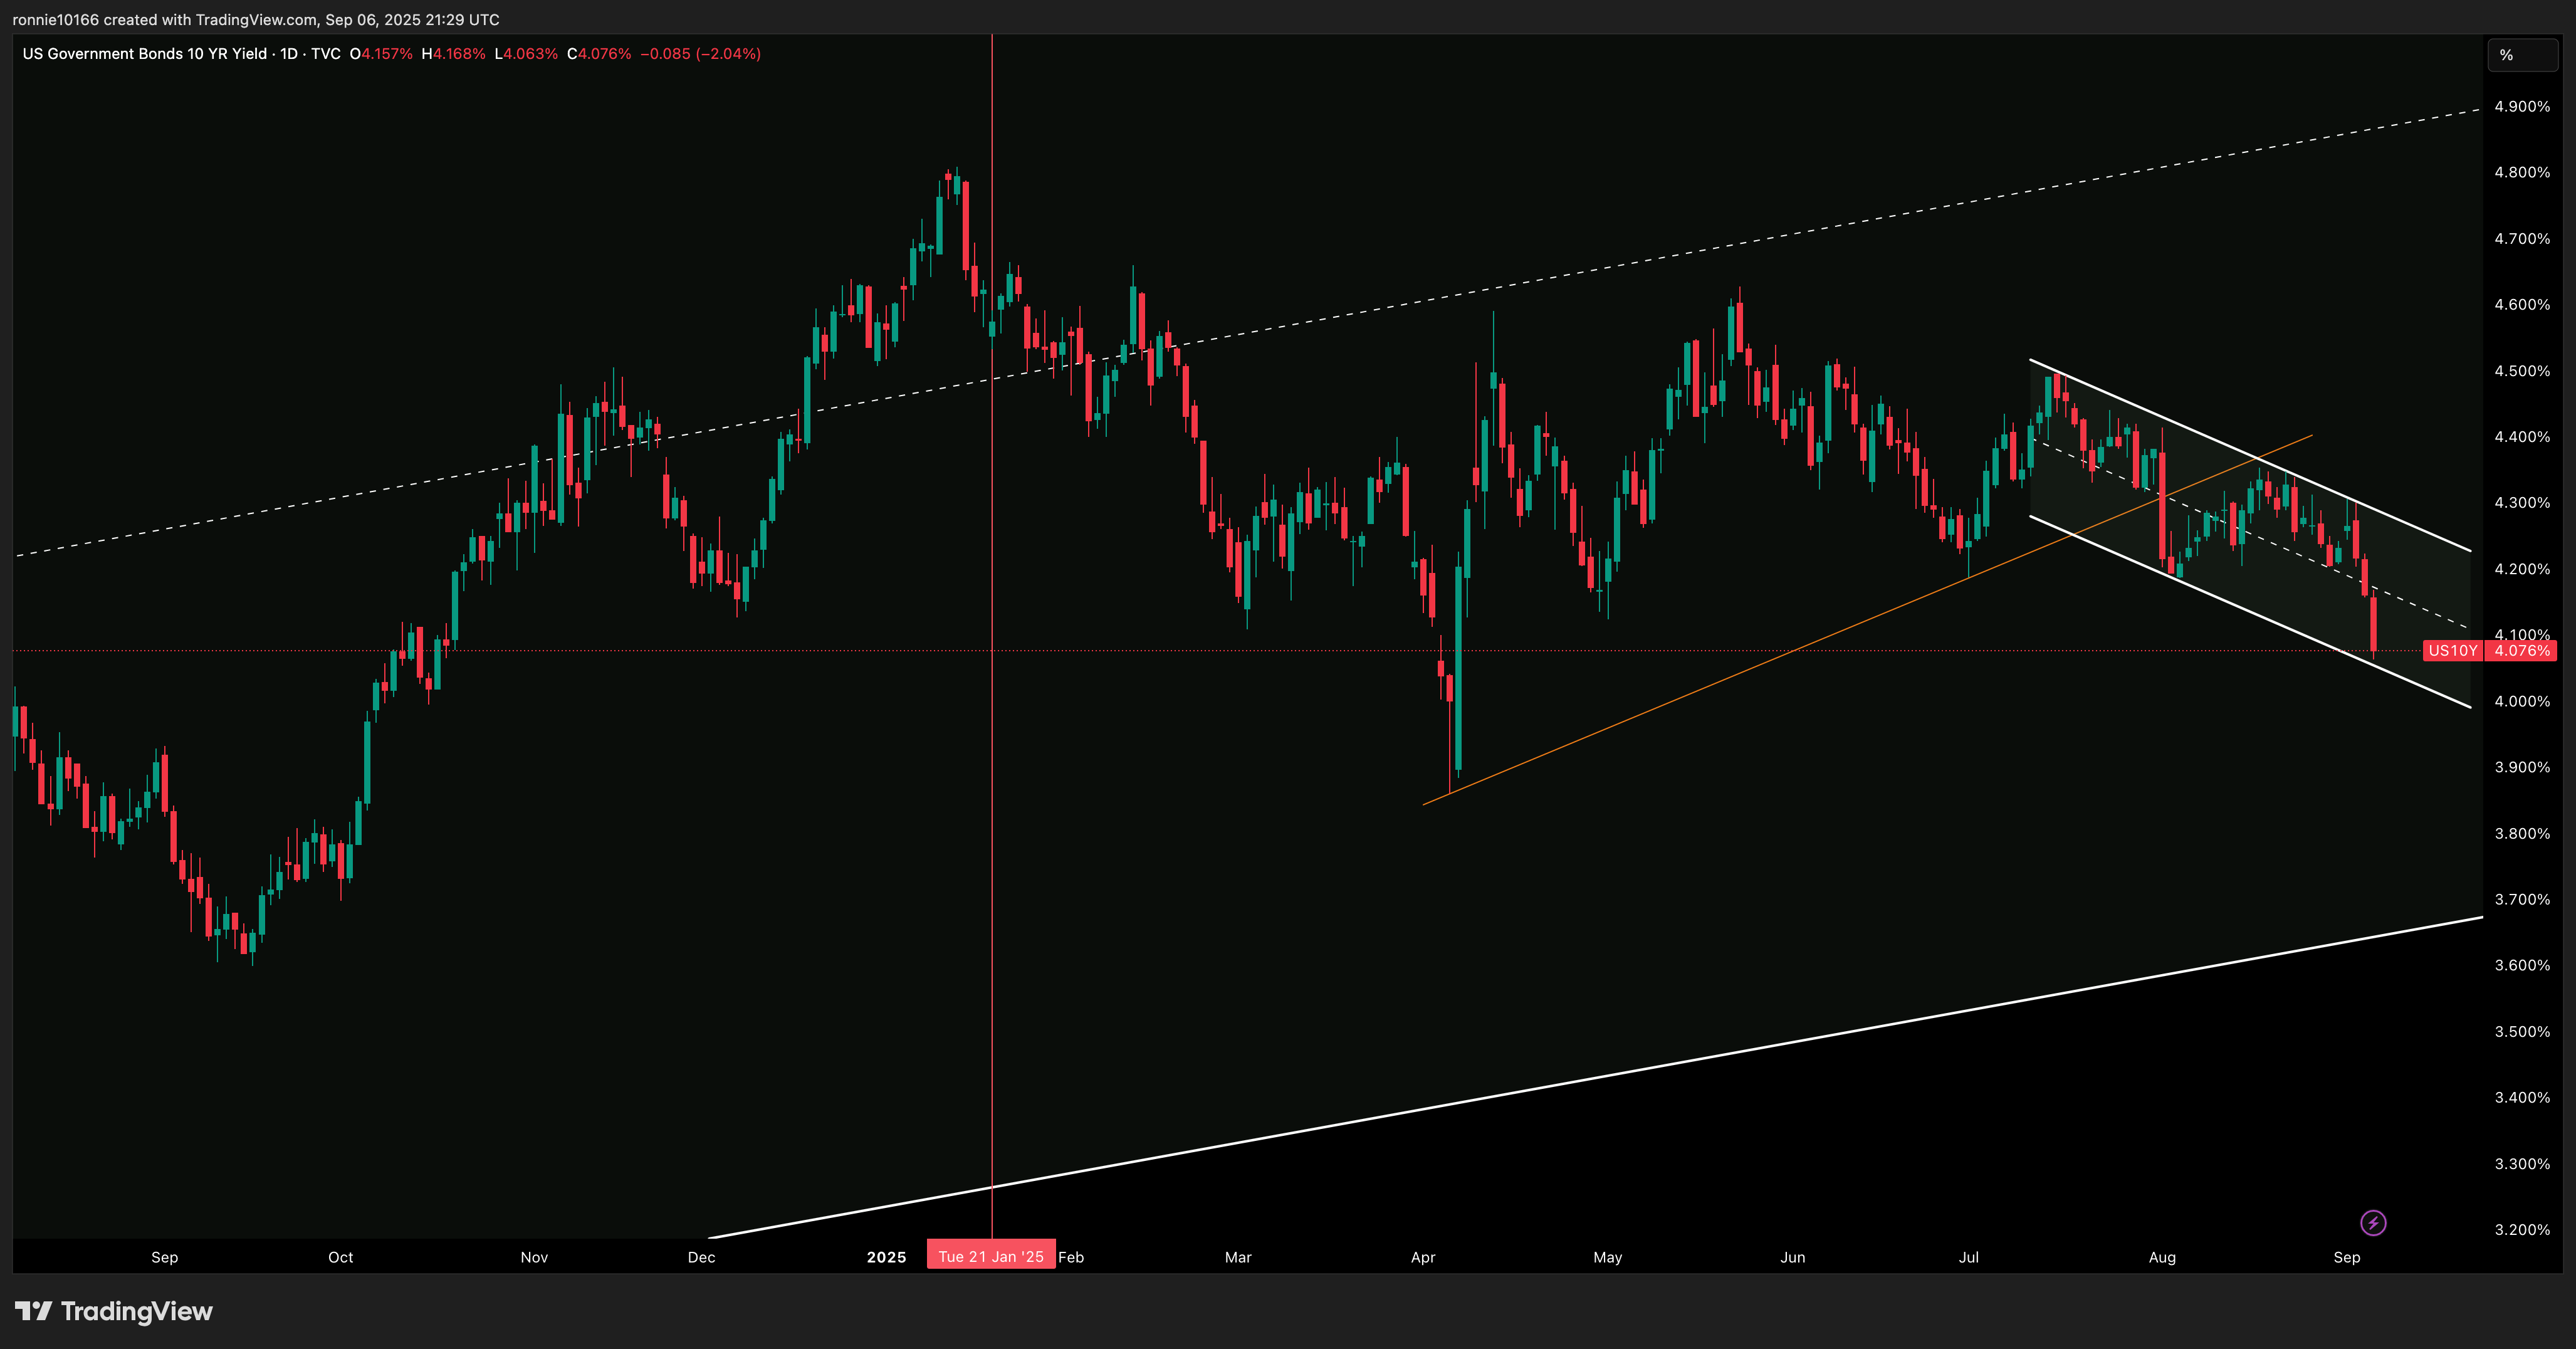Click the Tue 21 Jan '25 date label
This screenshot has height=1349, width=2576.
click(x=990, y=1257)
